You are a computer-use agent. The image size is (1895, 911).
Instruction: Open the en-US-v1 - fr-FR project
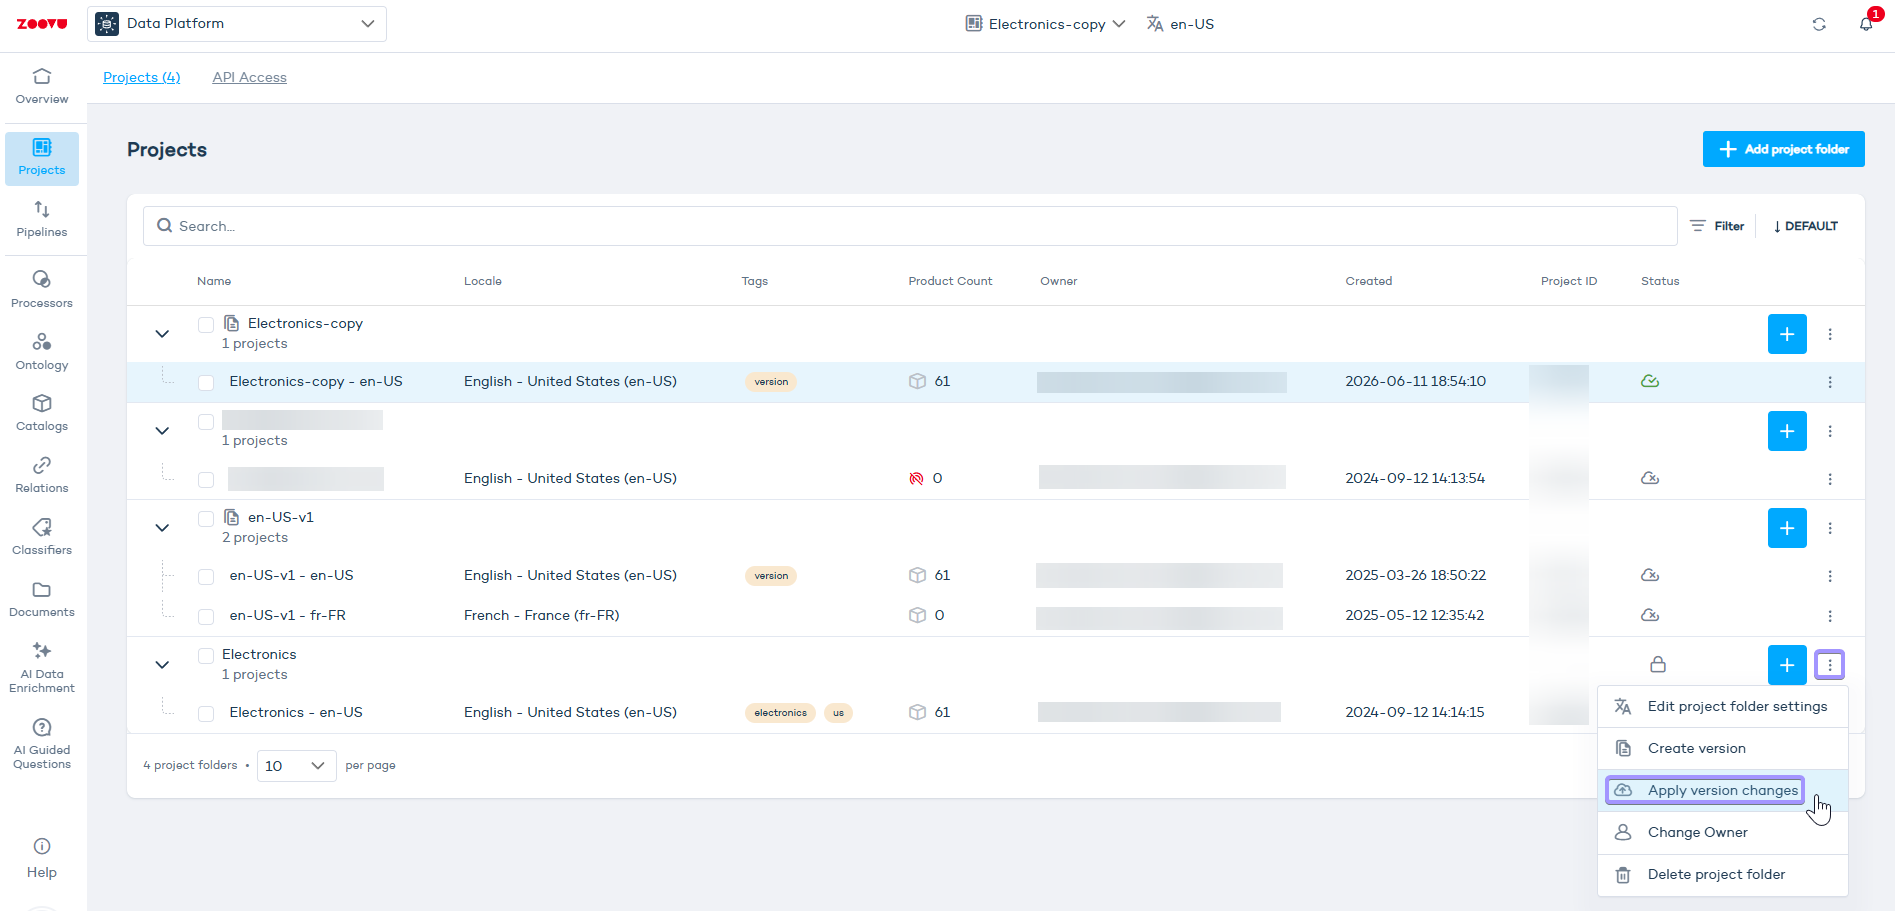(x=288, y=616)
